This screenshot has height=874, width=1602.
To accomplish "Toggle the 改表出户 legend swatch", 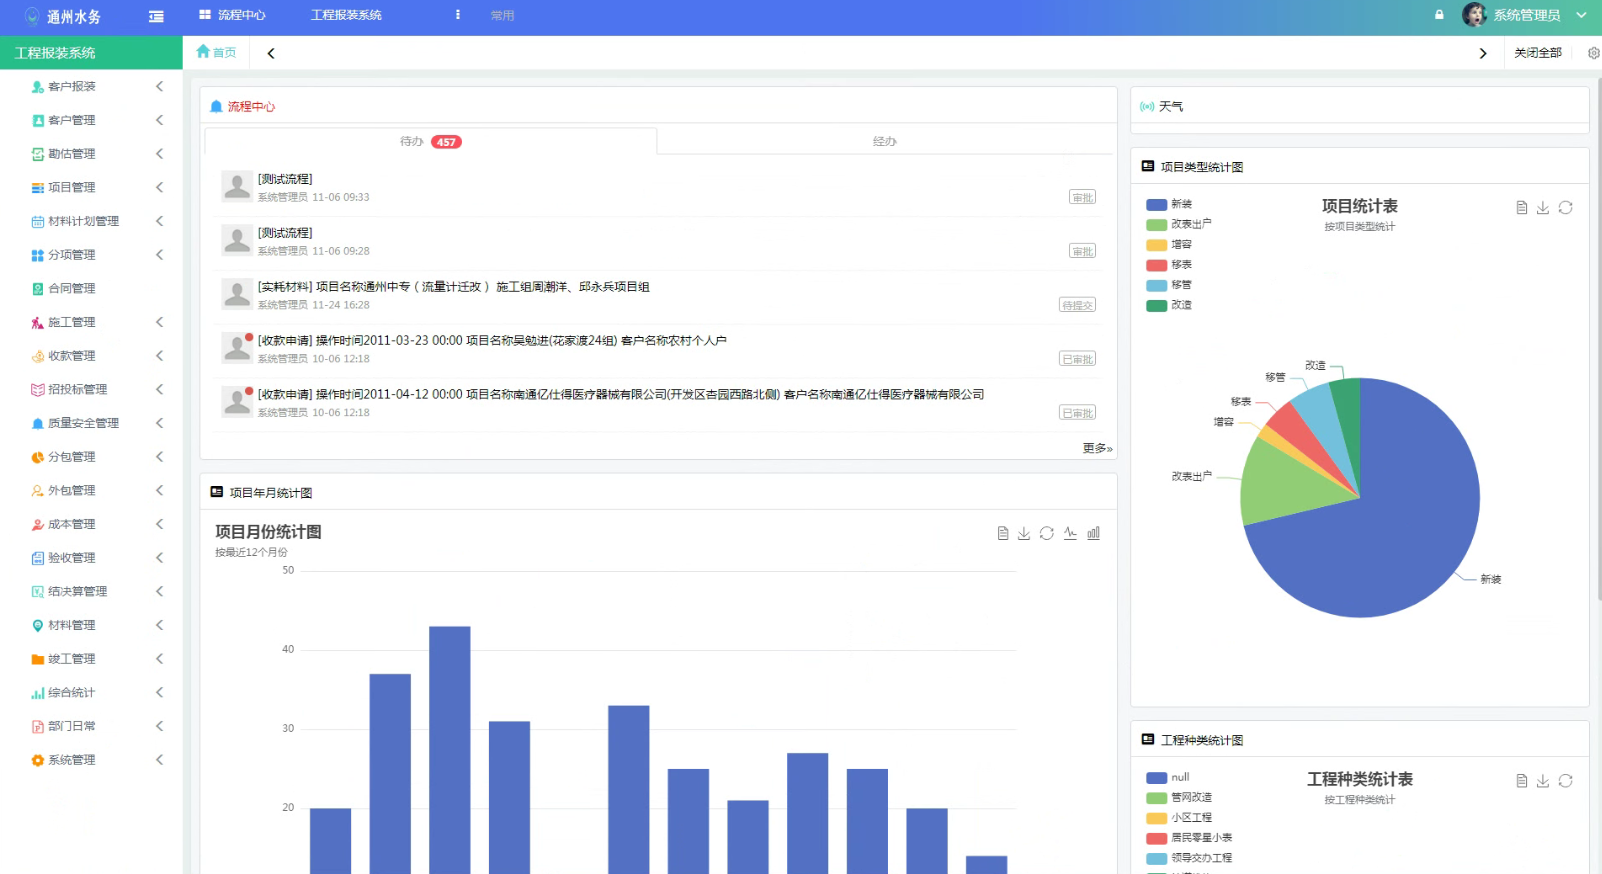I will point(1157,225).
